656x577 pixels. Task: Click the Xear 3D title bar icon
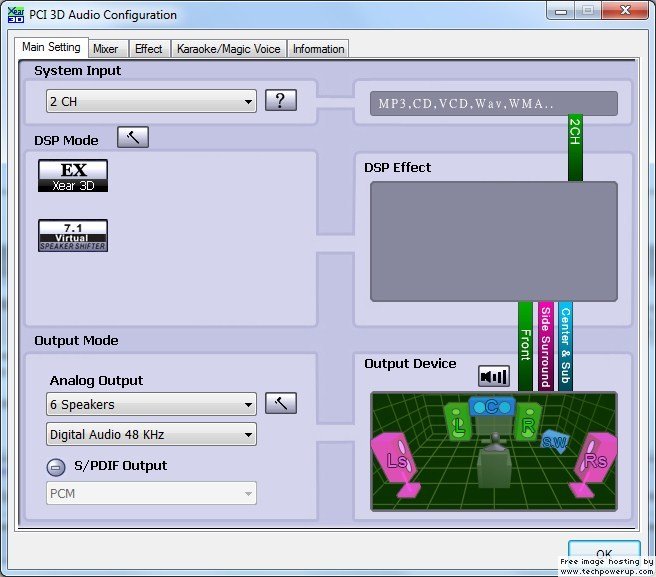tap(16, 15)
